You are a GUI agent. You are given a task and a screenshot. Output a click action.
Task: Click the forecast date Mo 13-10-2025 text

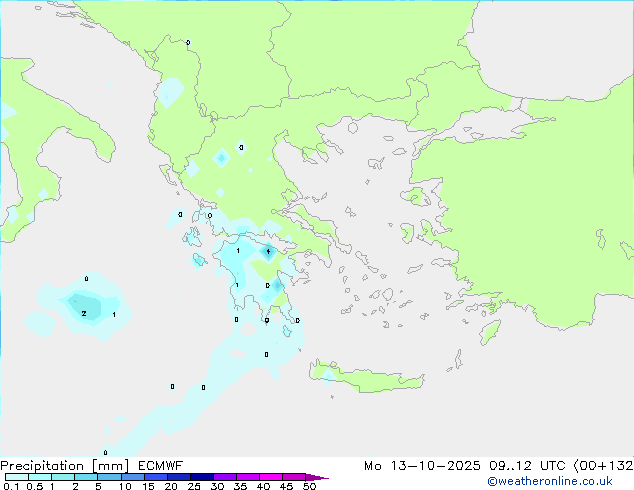pos(433,466)
